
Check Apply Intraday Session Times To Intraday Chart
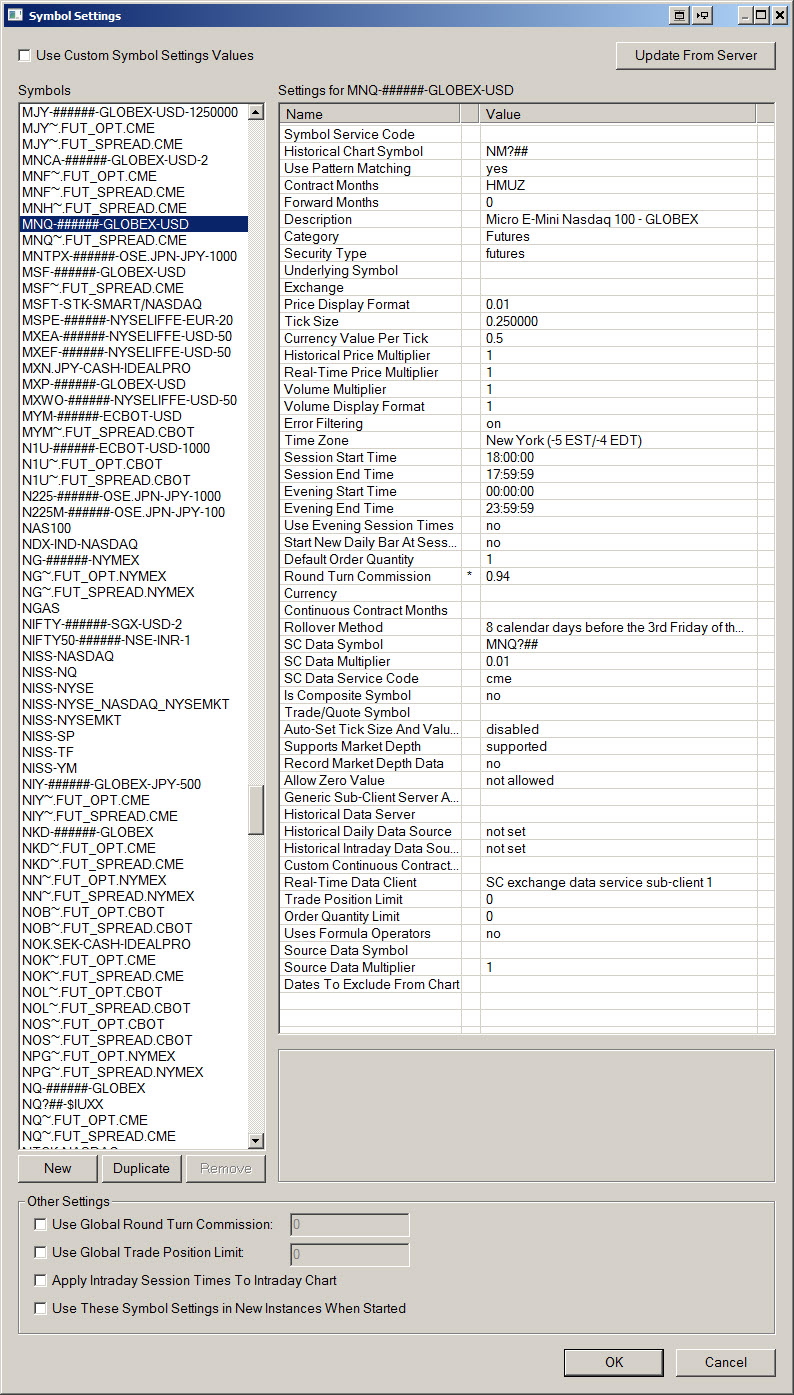pos(40,1280)
